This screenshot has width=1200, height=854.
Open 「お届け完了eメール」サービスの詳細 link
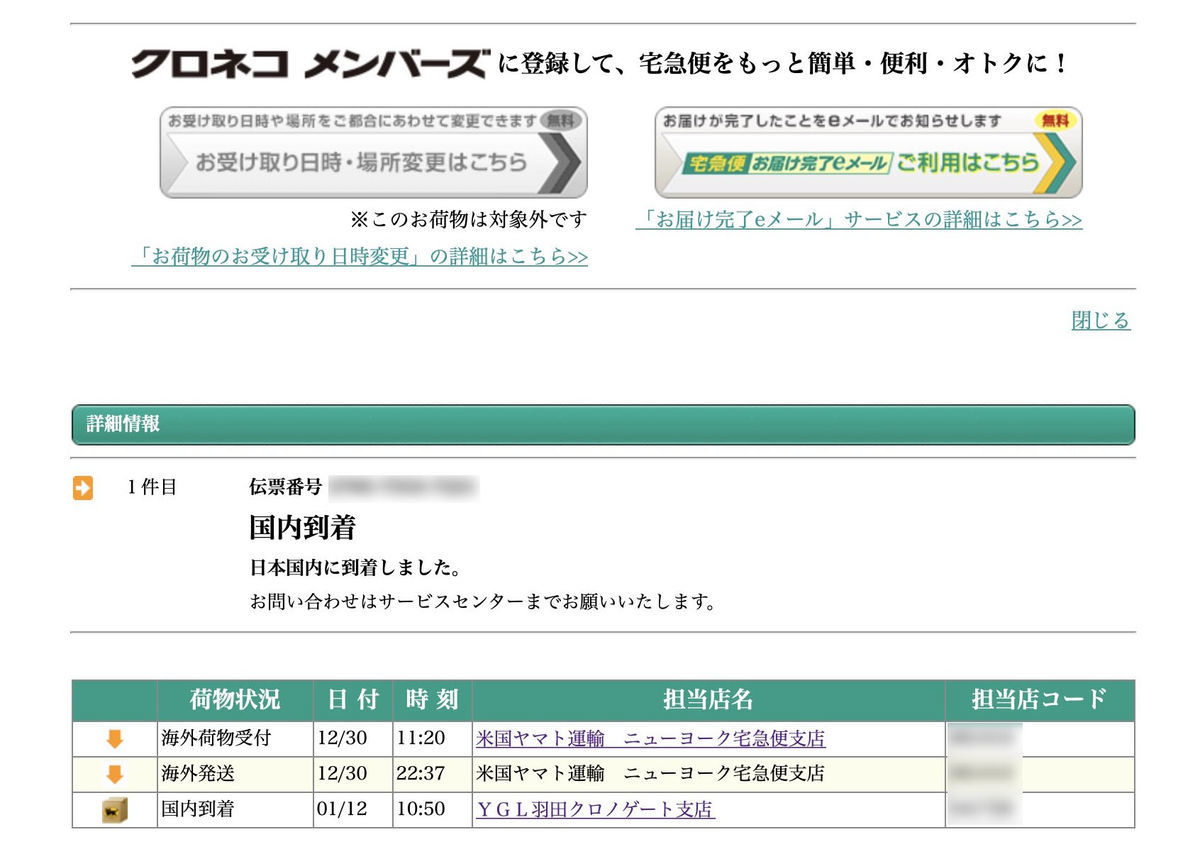tap(859, 220)
